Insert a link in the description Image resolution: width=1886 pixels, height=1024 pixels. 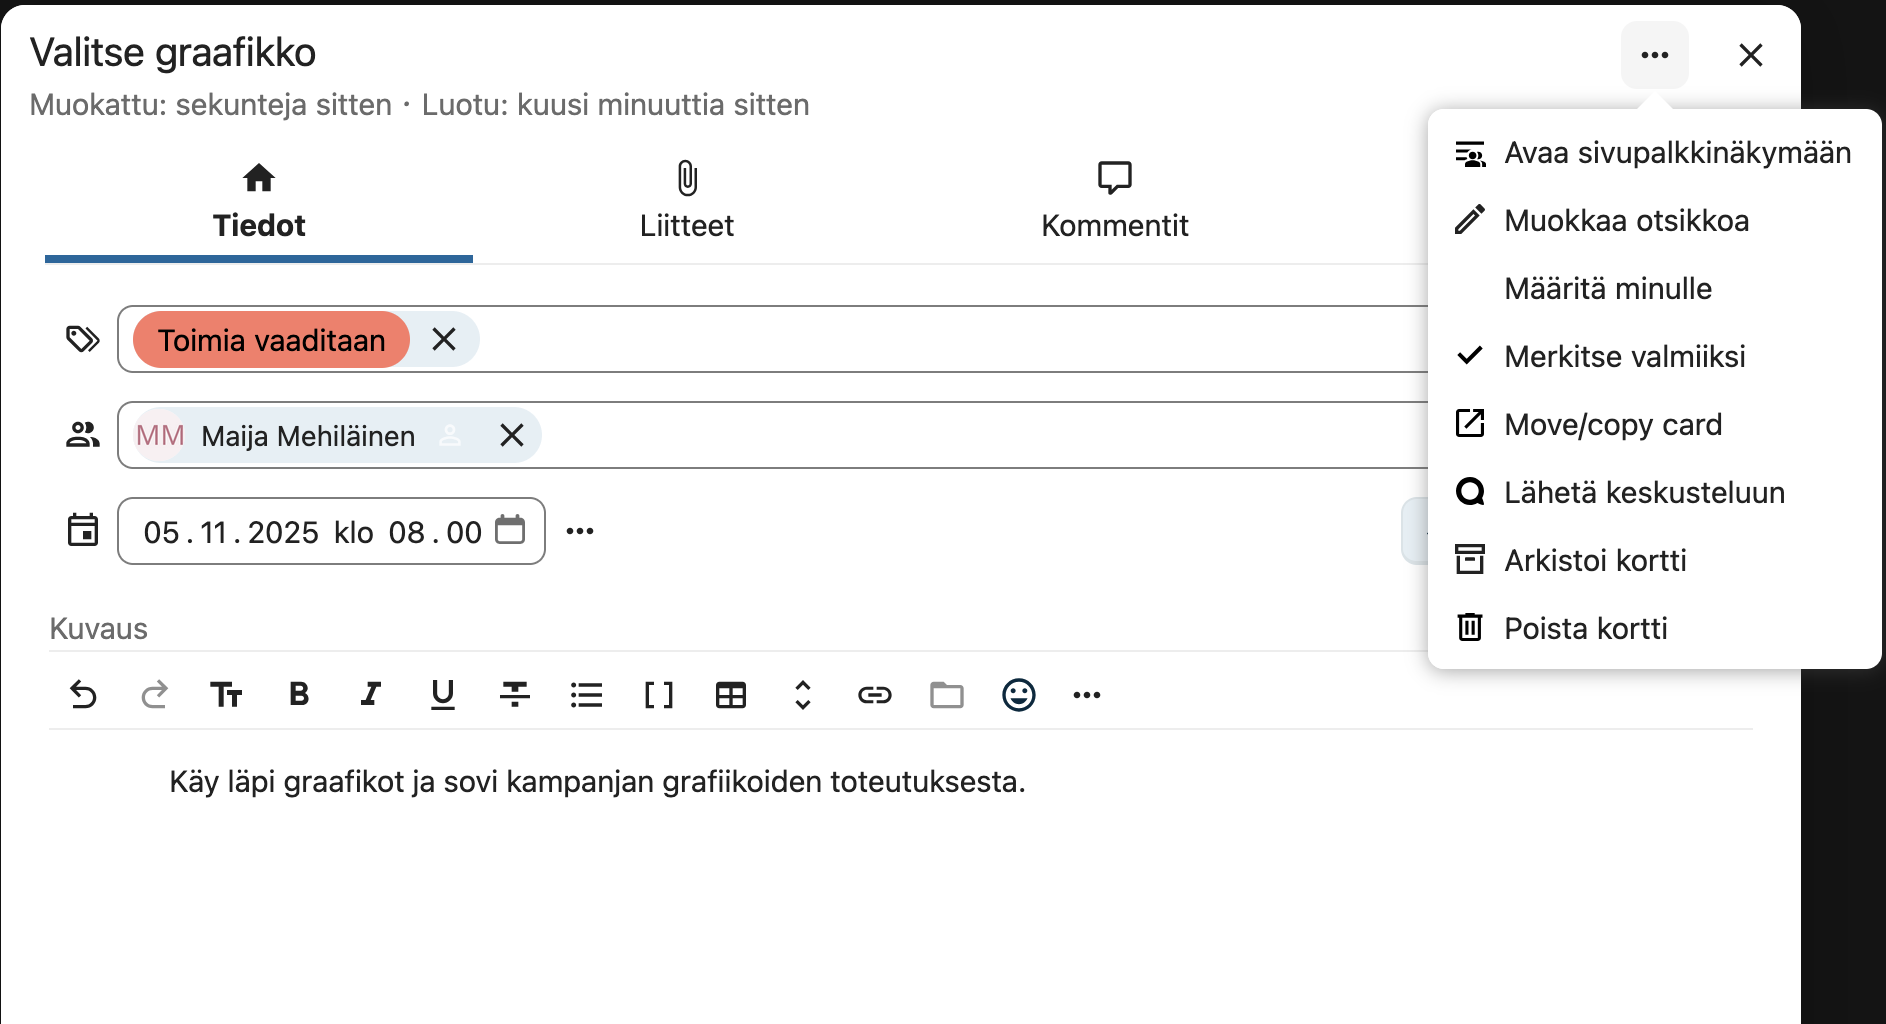874,695
